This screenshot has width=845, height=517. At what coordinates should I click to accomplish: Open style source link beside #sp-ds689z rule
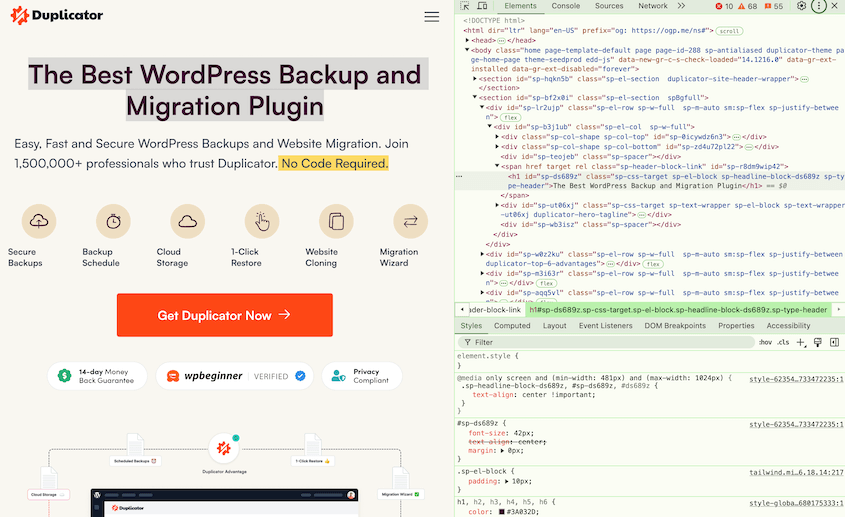[x=796, y=425]
